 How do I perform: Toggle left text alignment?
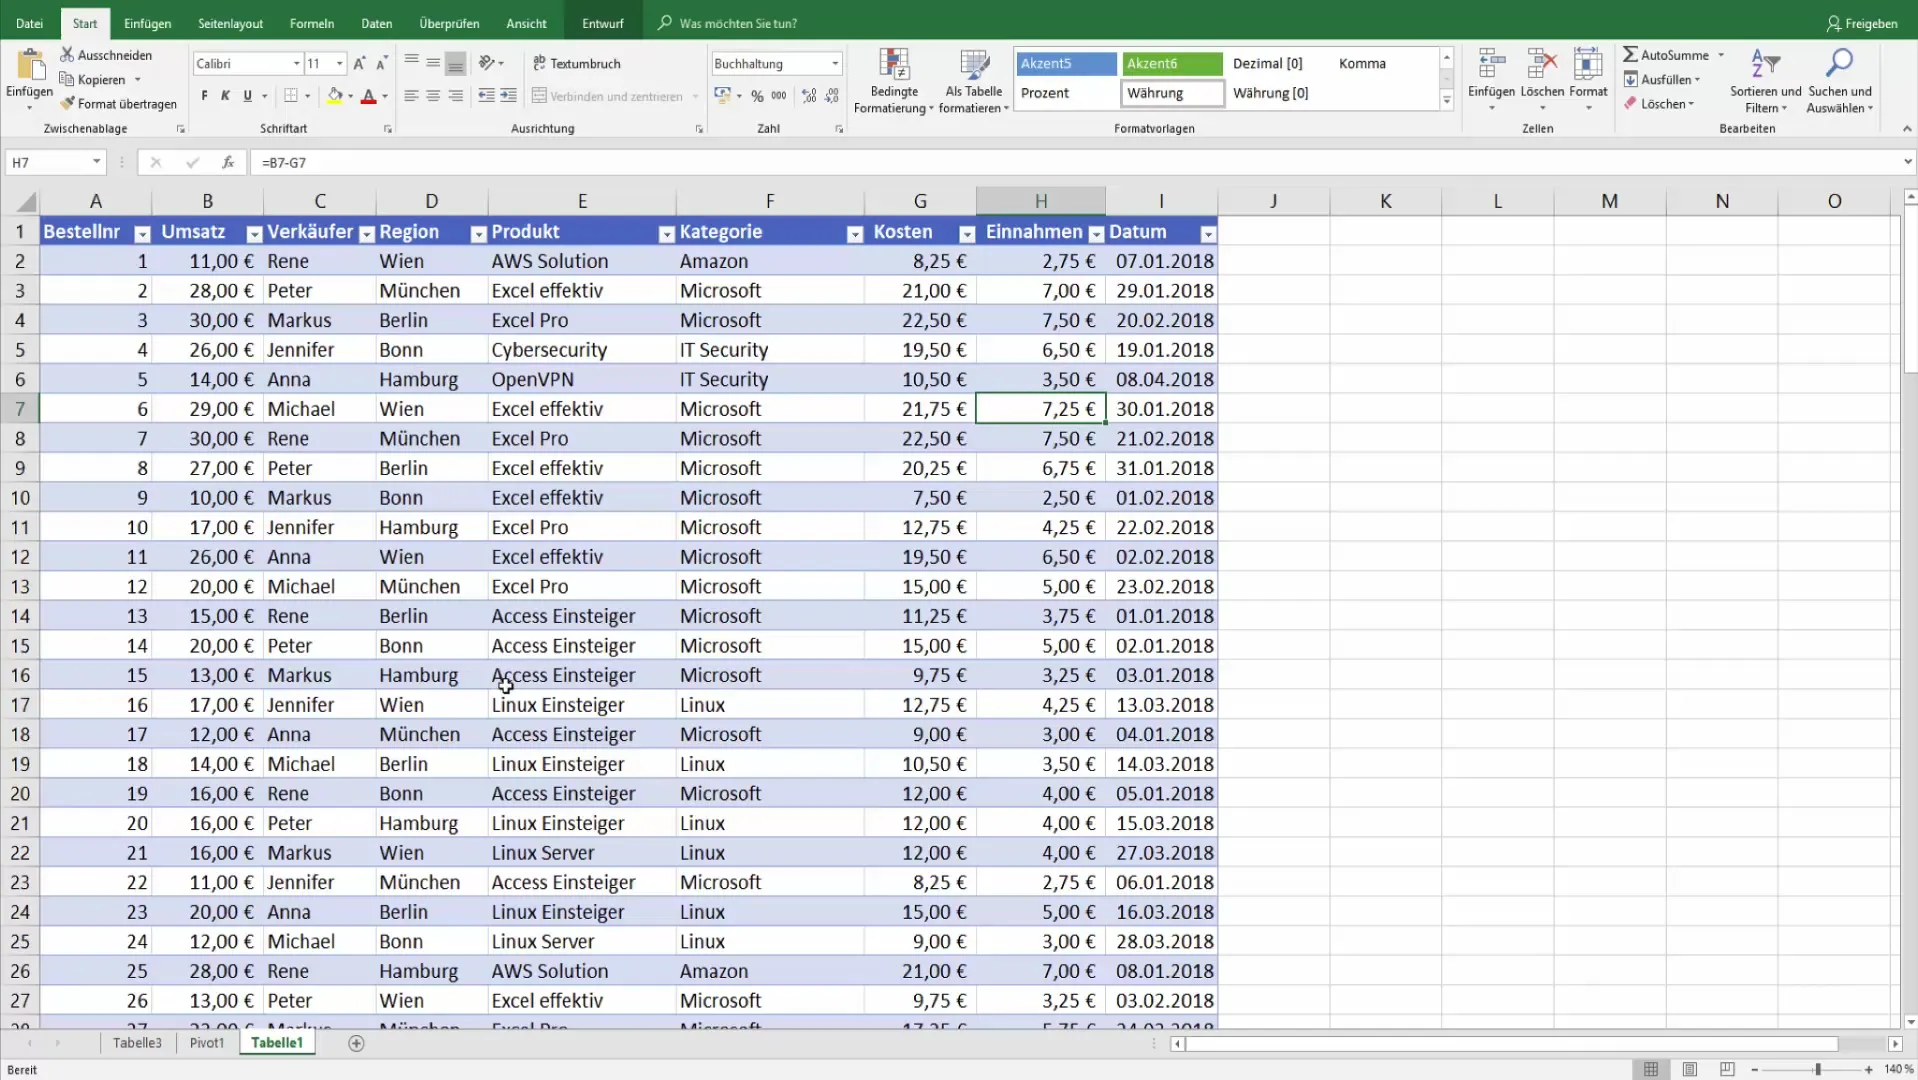[x=411, y=96]
